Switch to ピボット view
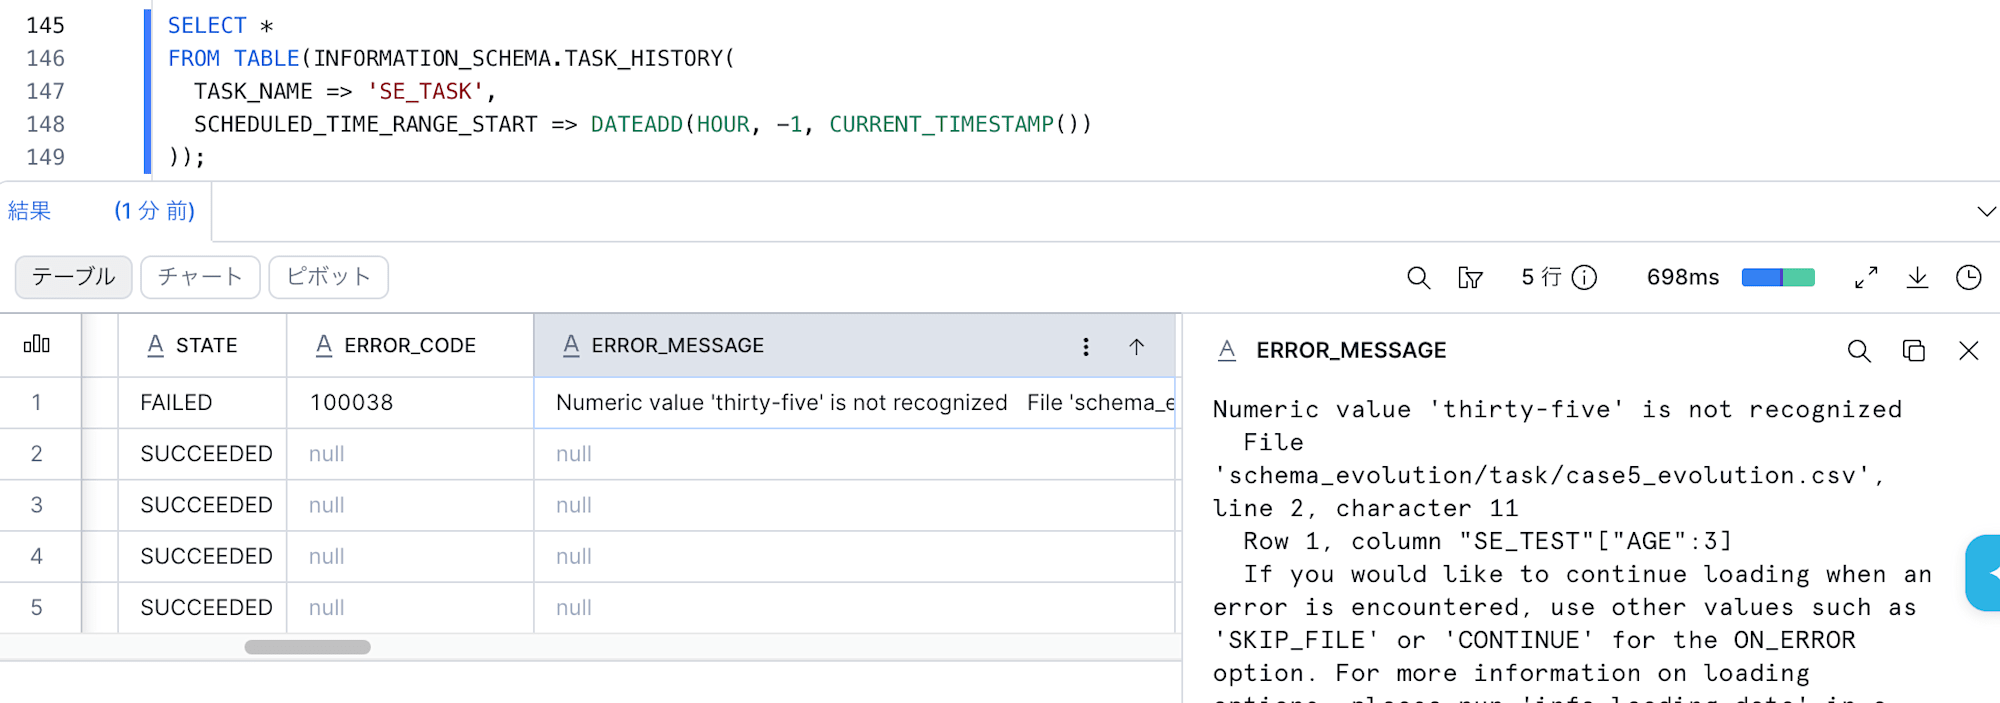Screen dimensions: 2000x703 click(x=328, y=277)
